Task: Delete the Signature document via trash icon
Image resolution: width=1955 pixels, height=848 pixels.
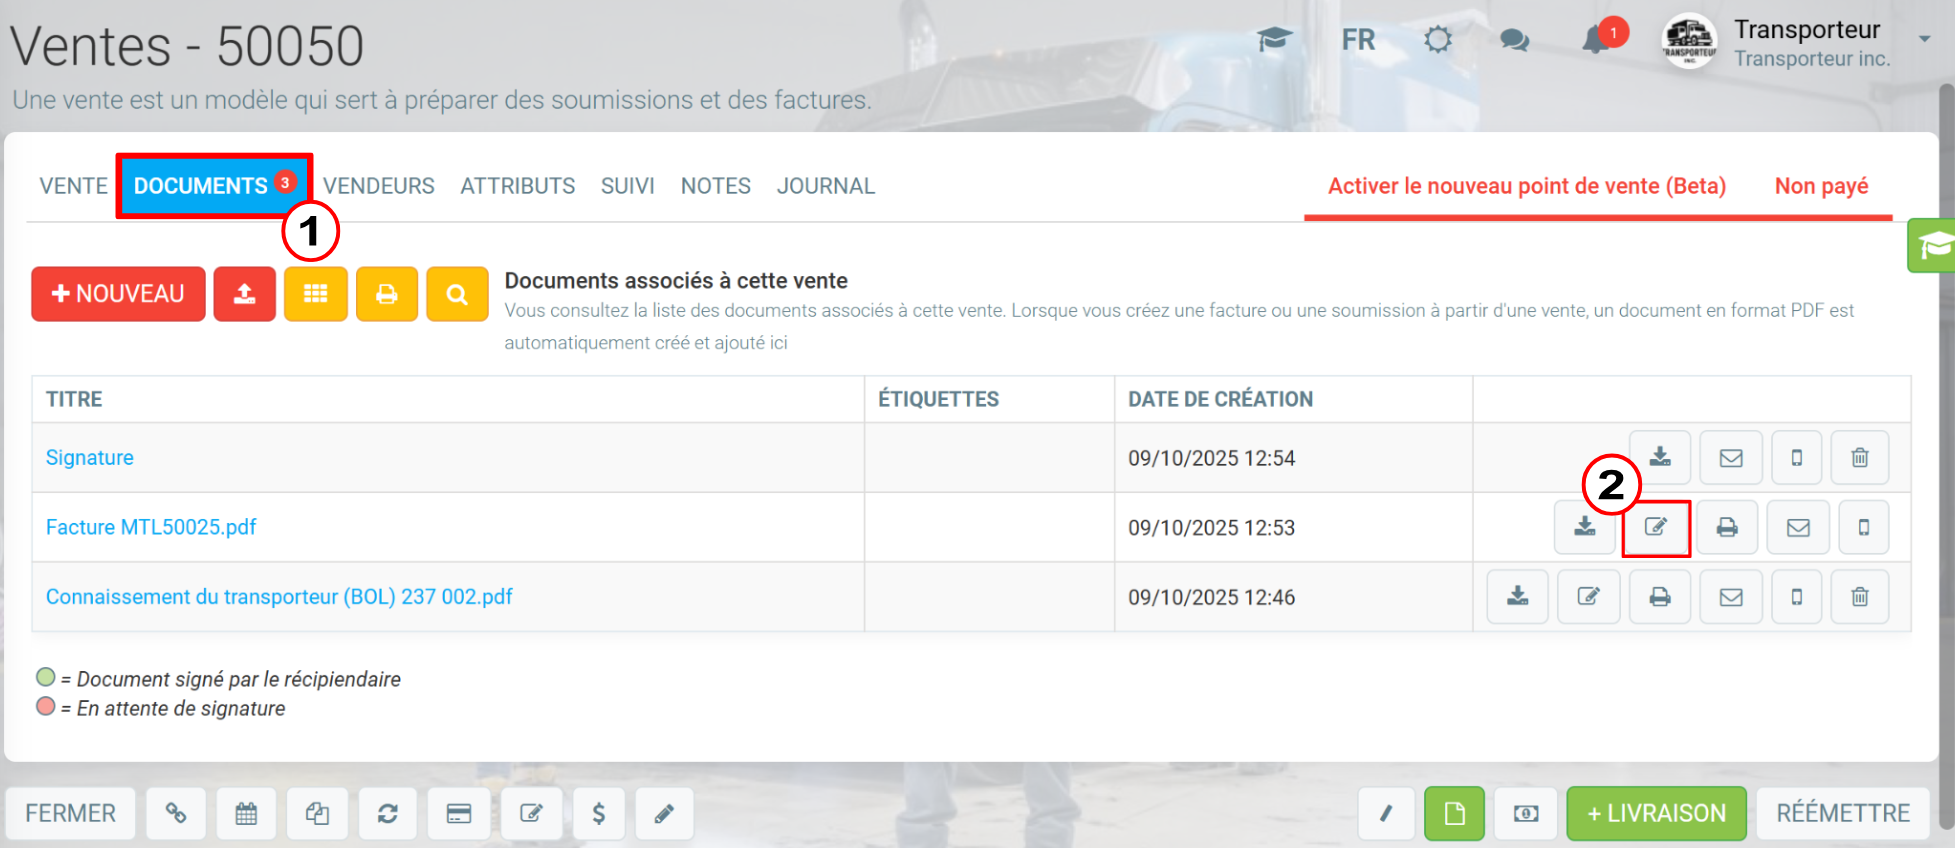Action: [x=1860, y=457]
